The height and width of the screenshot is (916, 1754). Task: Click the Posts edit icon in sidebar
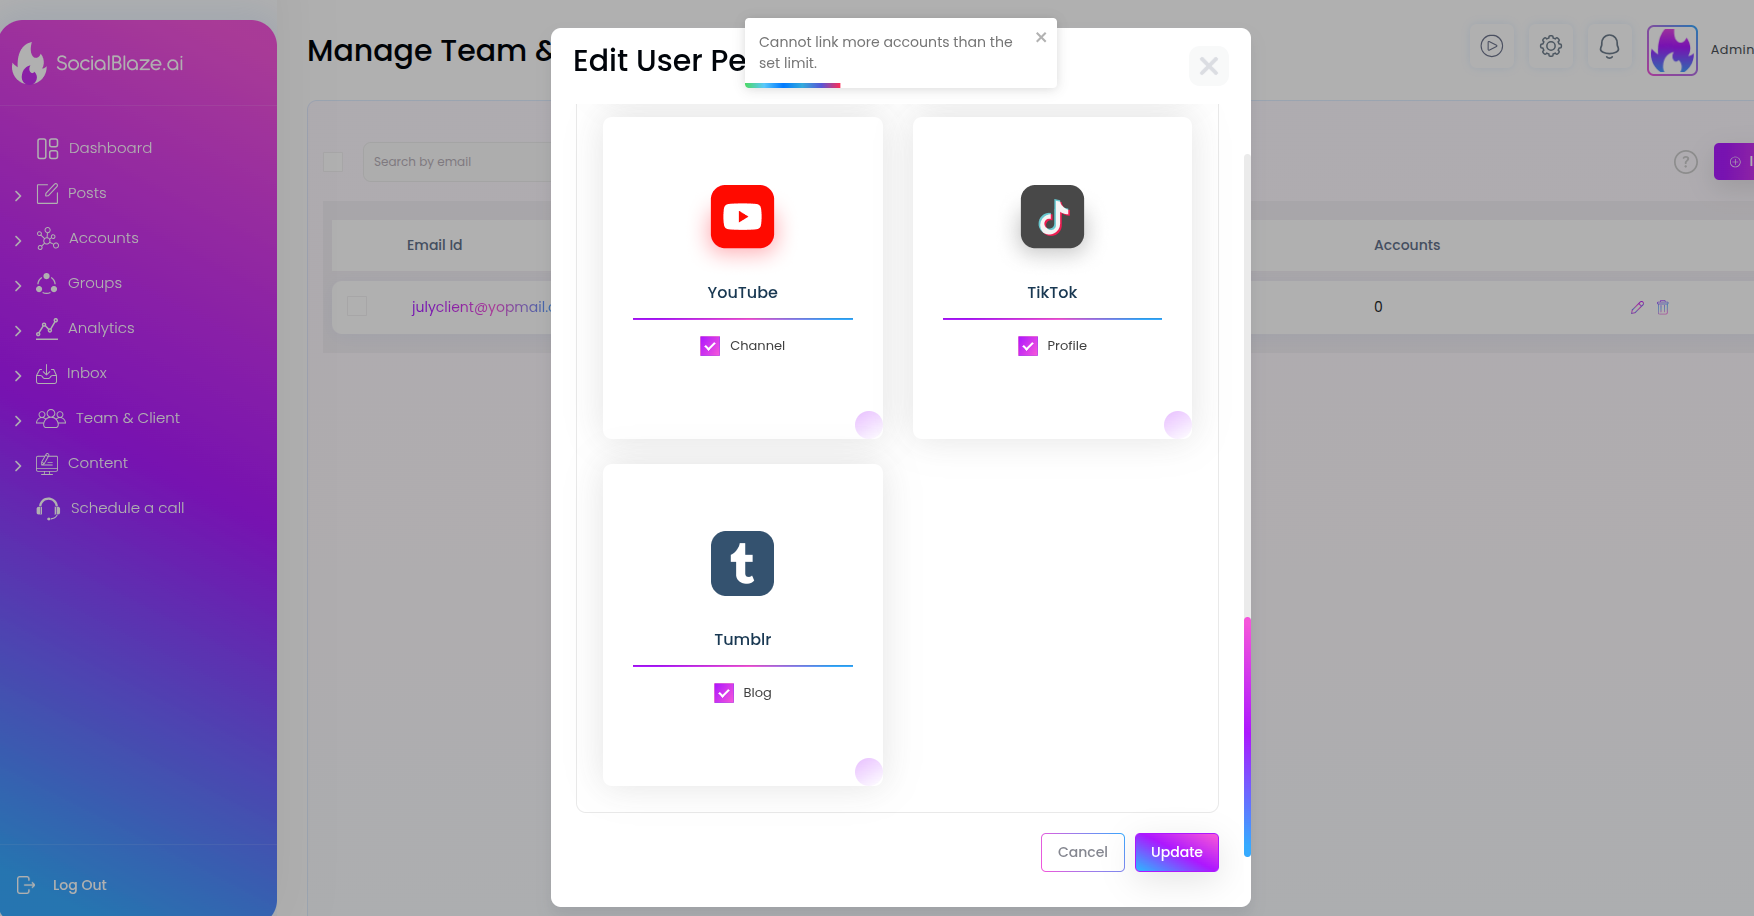tap(47, 193)
